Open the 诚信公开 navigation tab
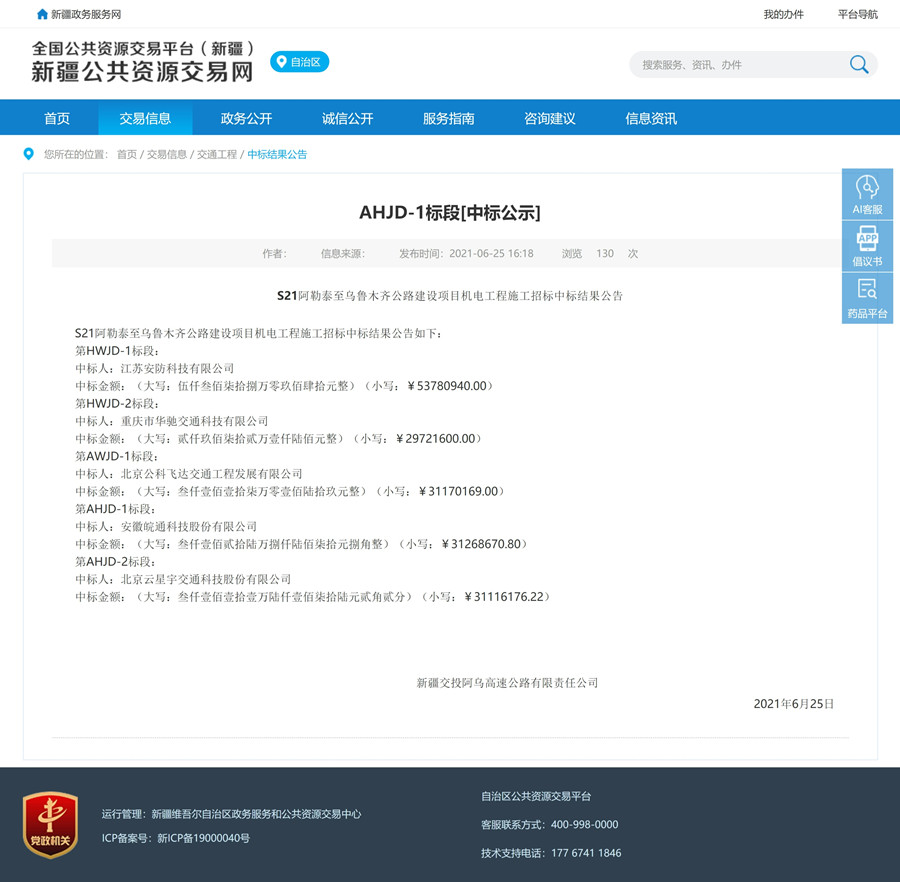 coord(347,118)
